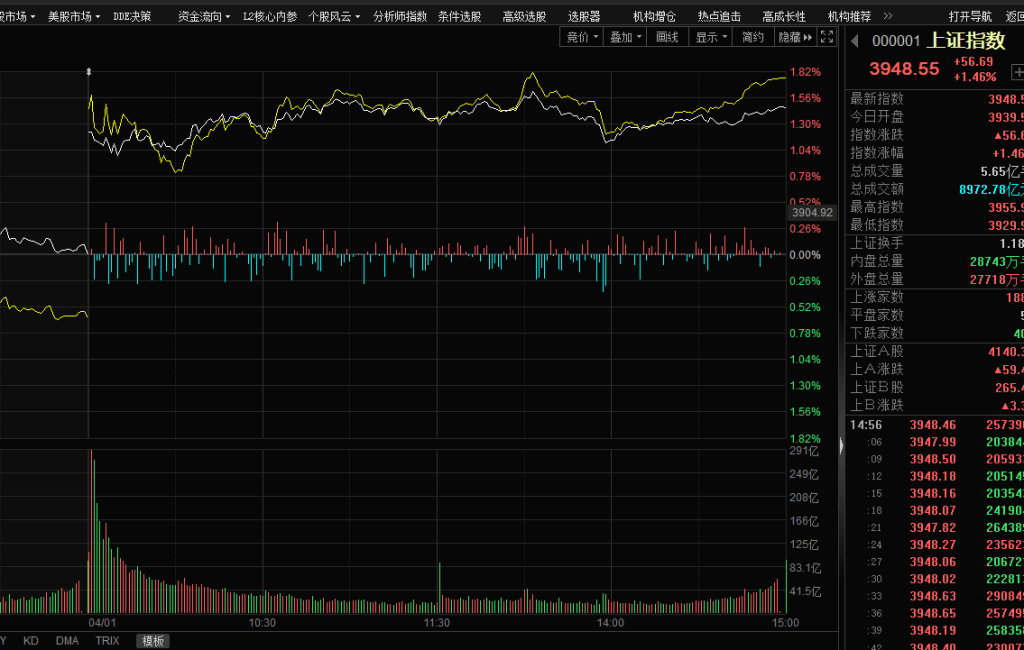Click the double-chevron more menu icon
The width and height of the screenshot is (1024, 650).
808,37
